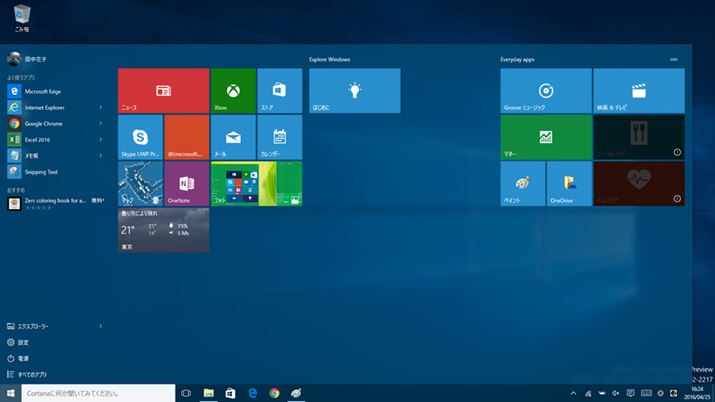The height and width of the screenshot is (402, 715).
Task: Launch the Skype UWP Preview tile
Action: [140, 137]
